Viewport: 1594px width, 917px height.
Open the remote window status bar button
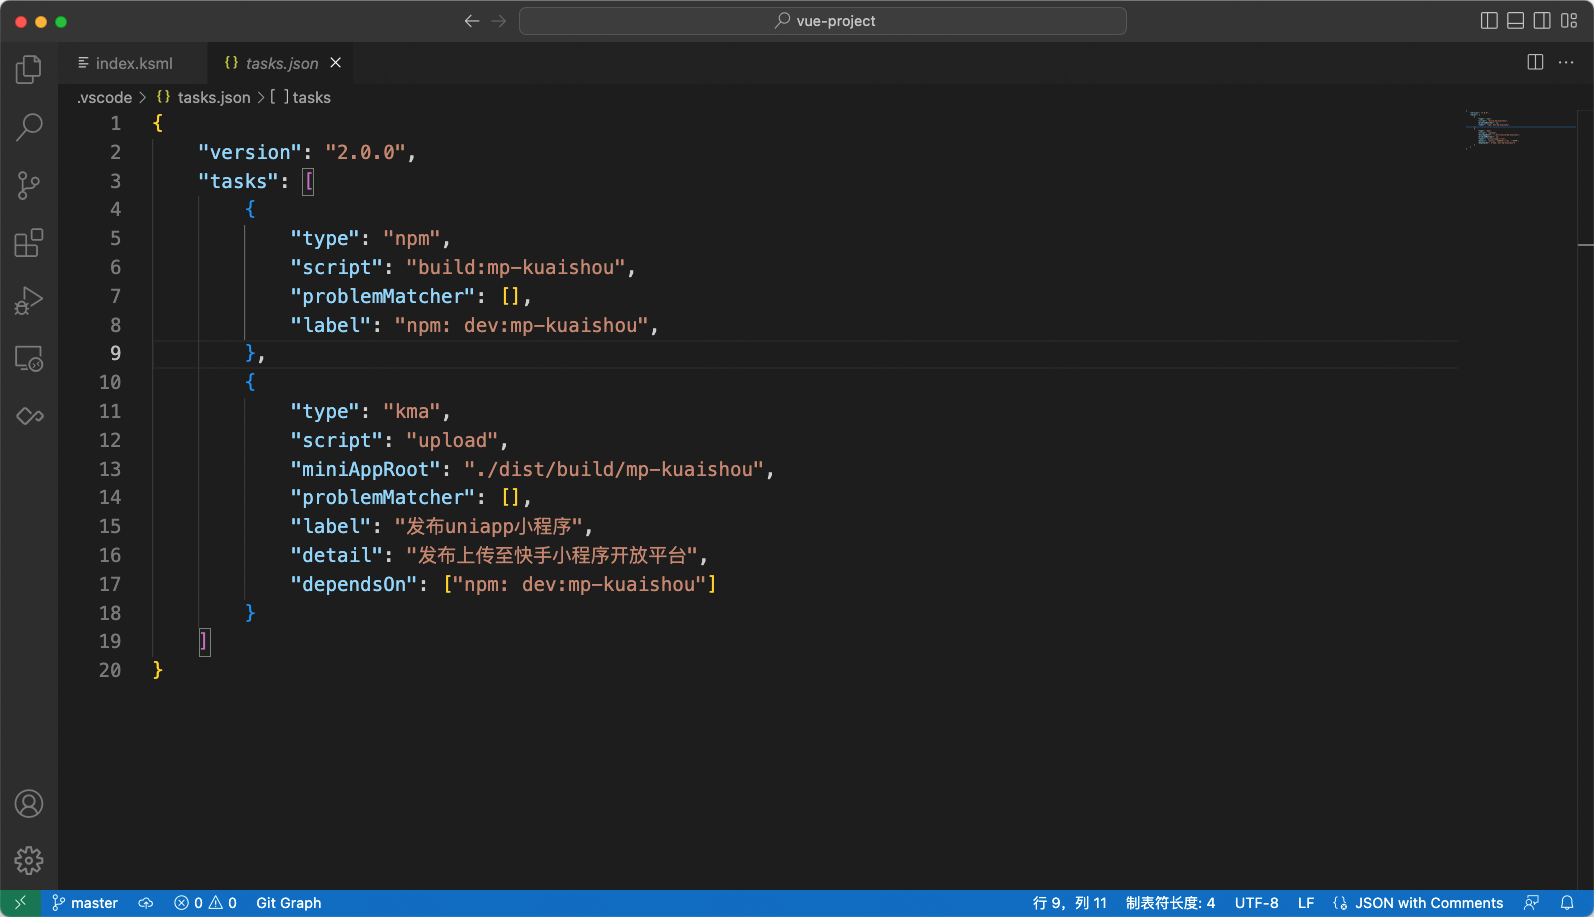(x=20, y=903)
